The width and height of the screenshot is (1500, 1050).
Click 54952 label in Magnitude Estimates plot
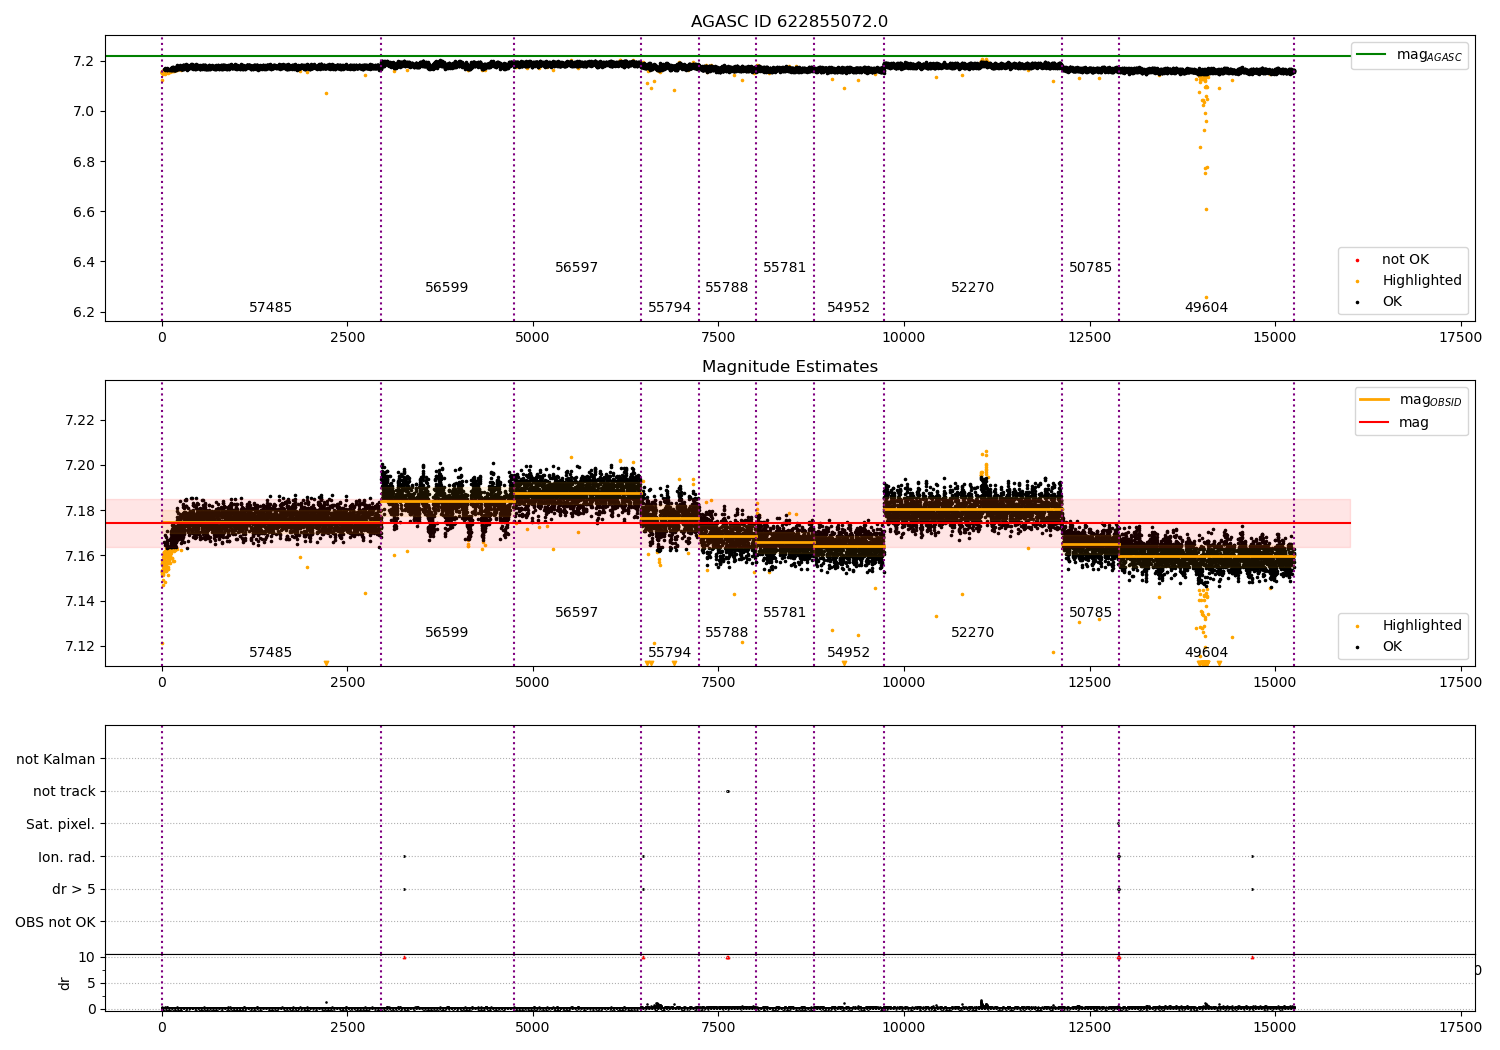[848, 652]
